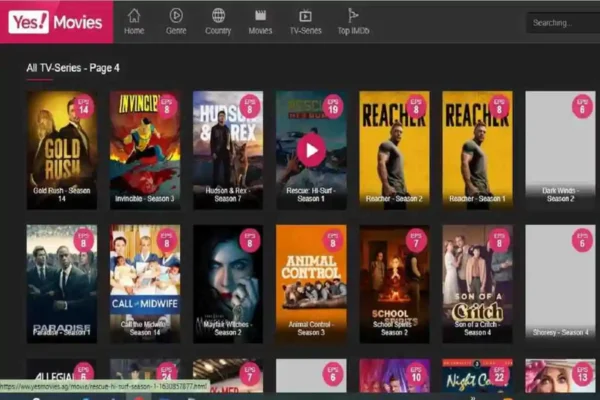The height and width of the screenshot is (400, 600).
Task: Click EPS 19 badge on Rescue: HI-Surf
Action: pos(333,106)
